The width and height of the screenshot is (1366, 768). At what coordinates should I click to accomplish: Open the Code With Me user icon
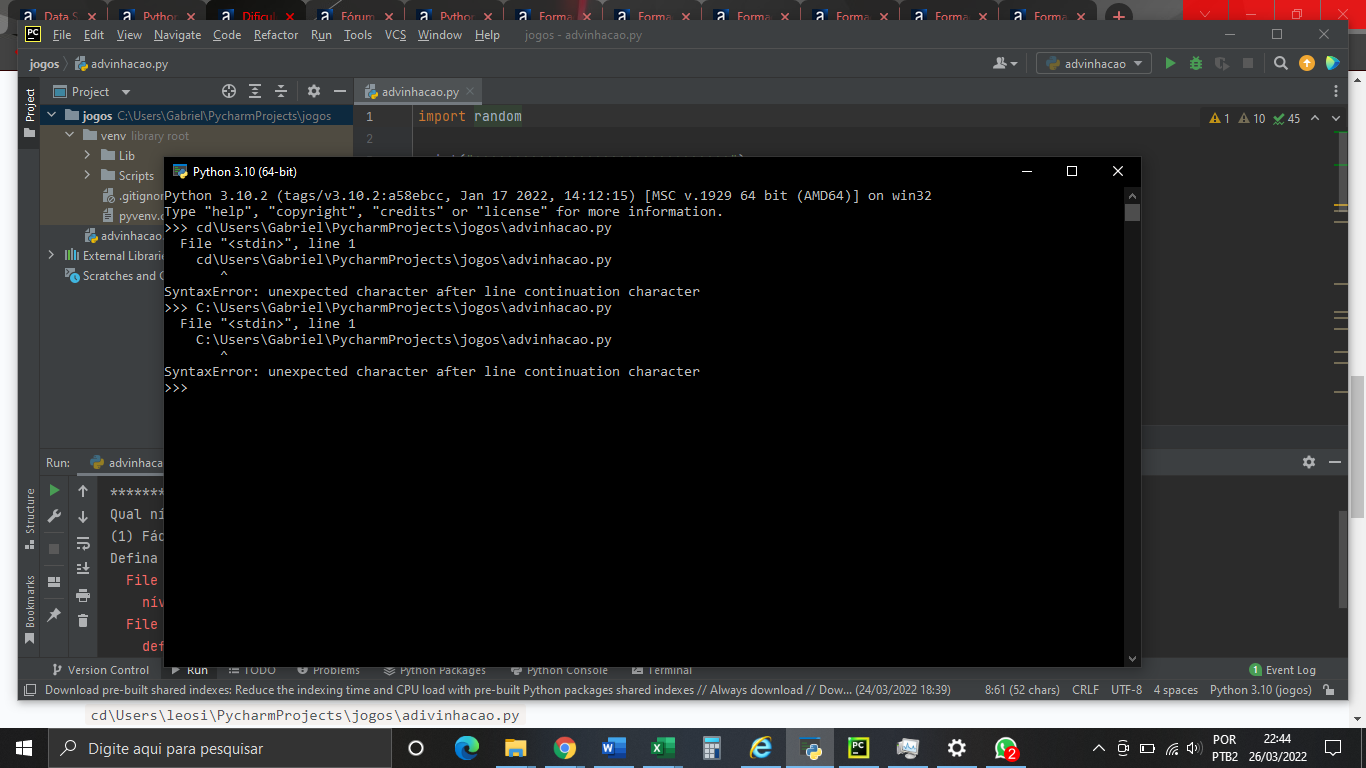1004,63
